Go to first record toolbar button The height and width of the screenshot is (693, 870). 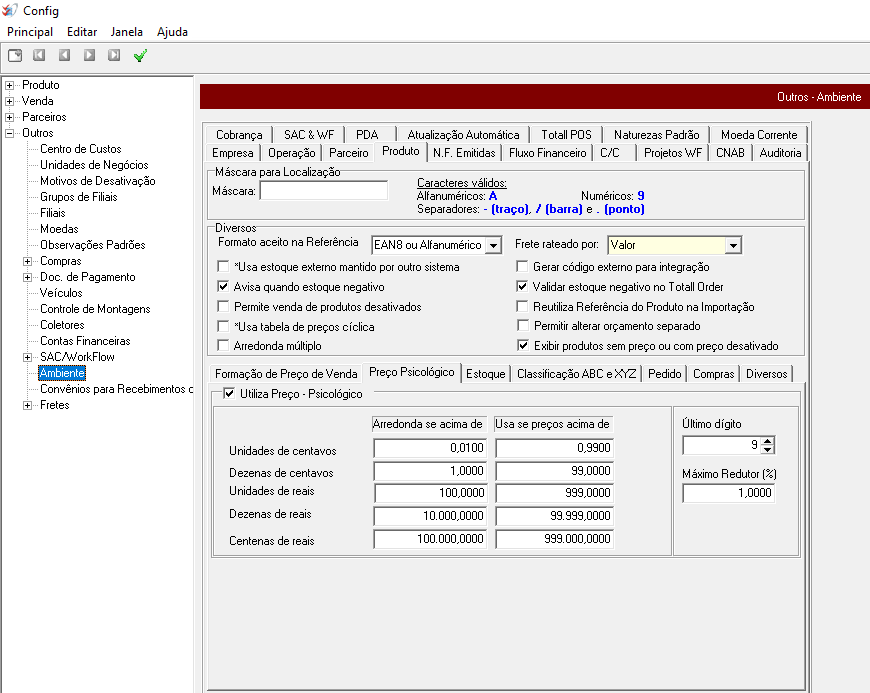tap(39, 55)
